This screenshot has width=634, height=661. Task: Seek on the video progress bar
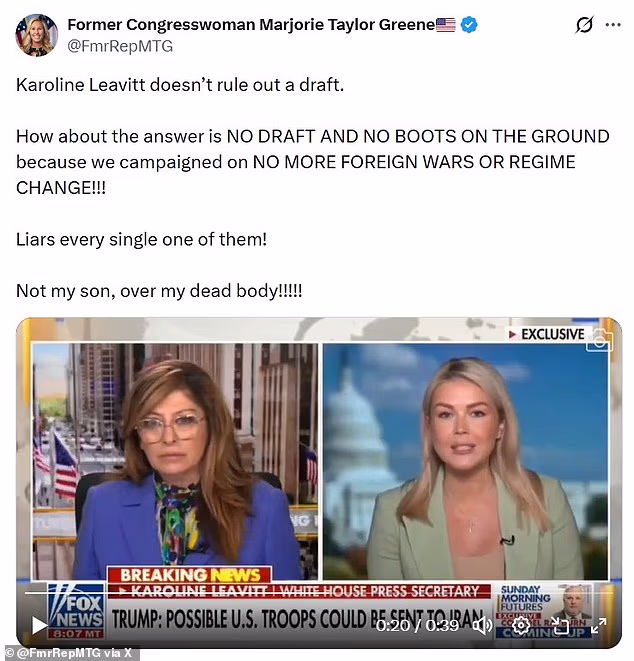pos(318,593)
